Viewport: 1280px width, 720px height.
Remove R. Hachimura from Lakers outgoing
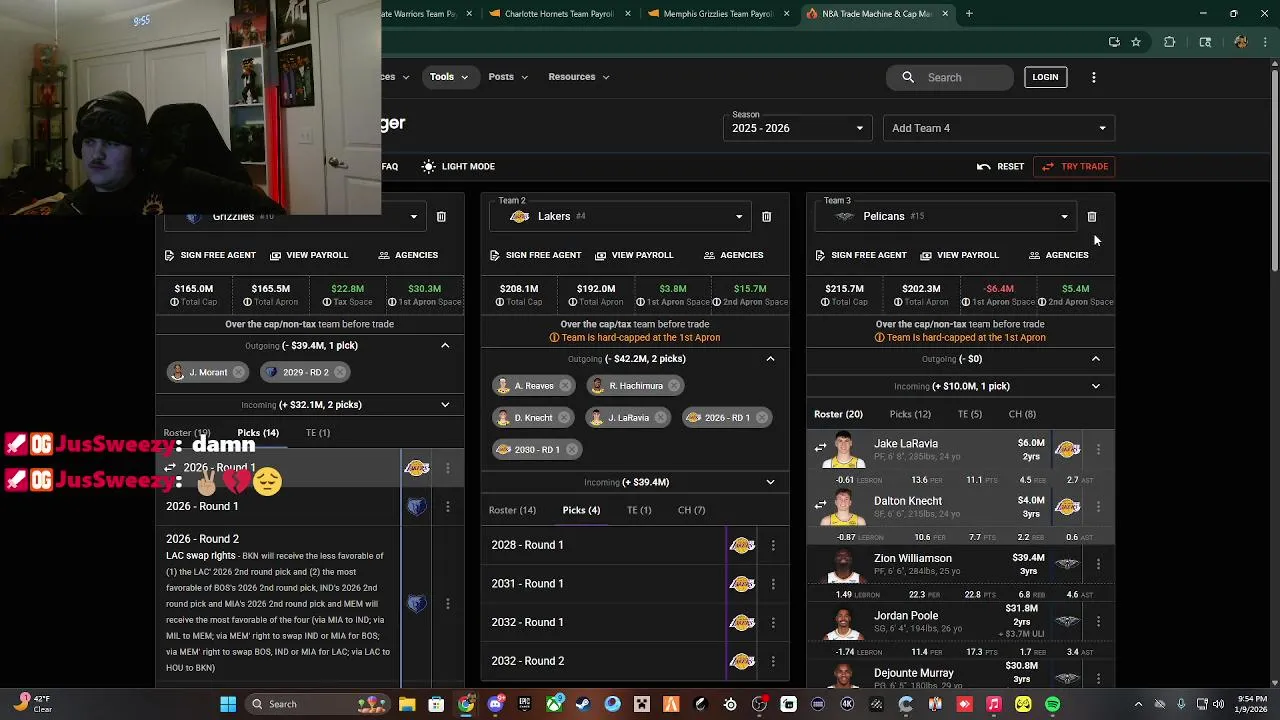point(674,386)
